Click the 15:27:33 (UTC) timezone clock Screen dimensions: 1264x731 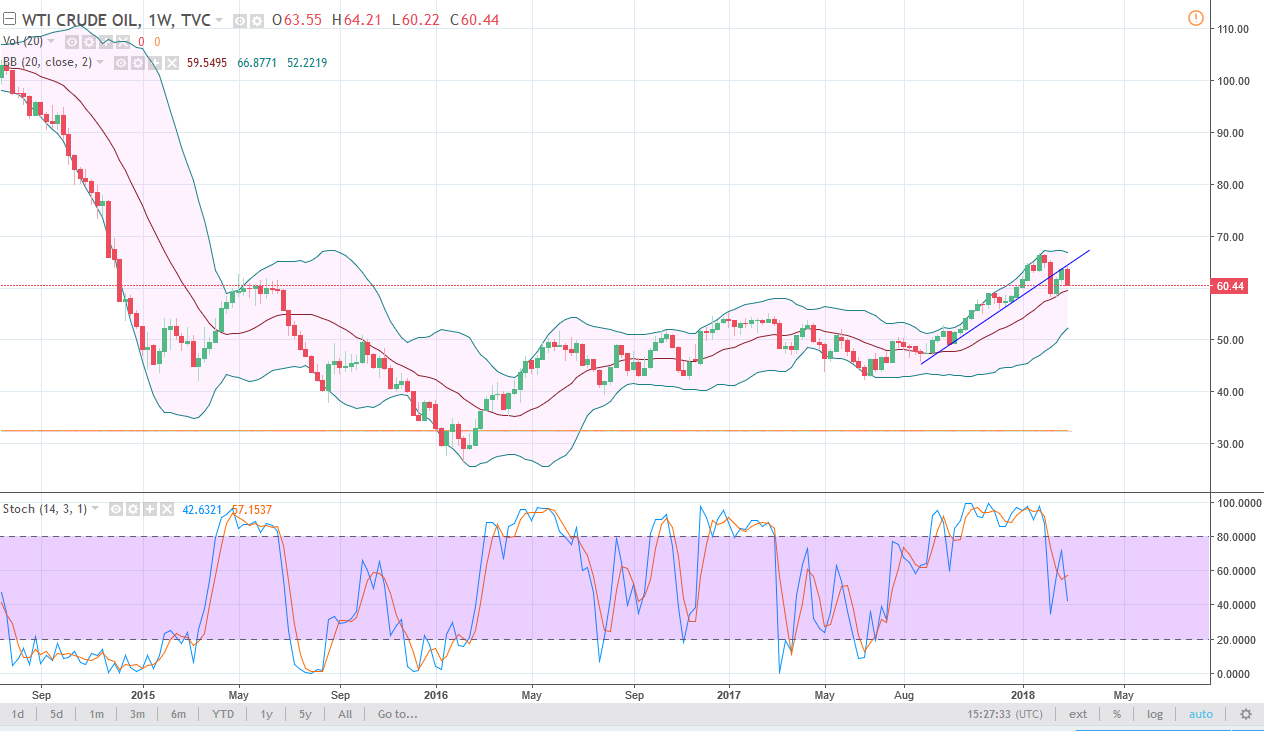[x=1005, y=714]
